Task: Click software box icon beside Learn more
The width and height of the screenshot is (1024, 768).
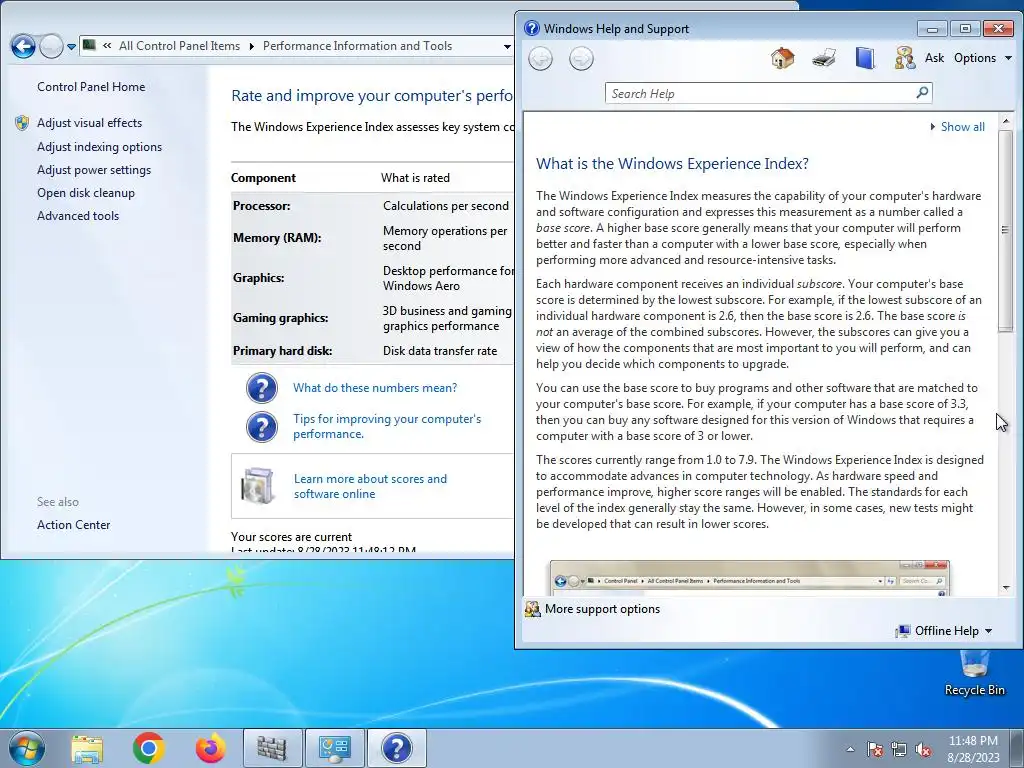Action: 257,486
